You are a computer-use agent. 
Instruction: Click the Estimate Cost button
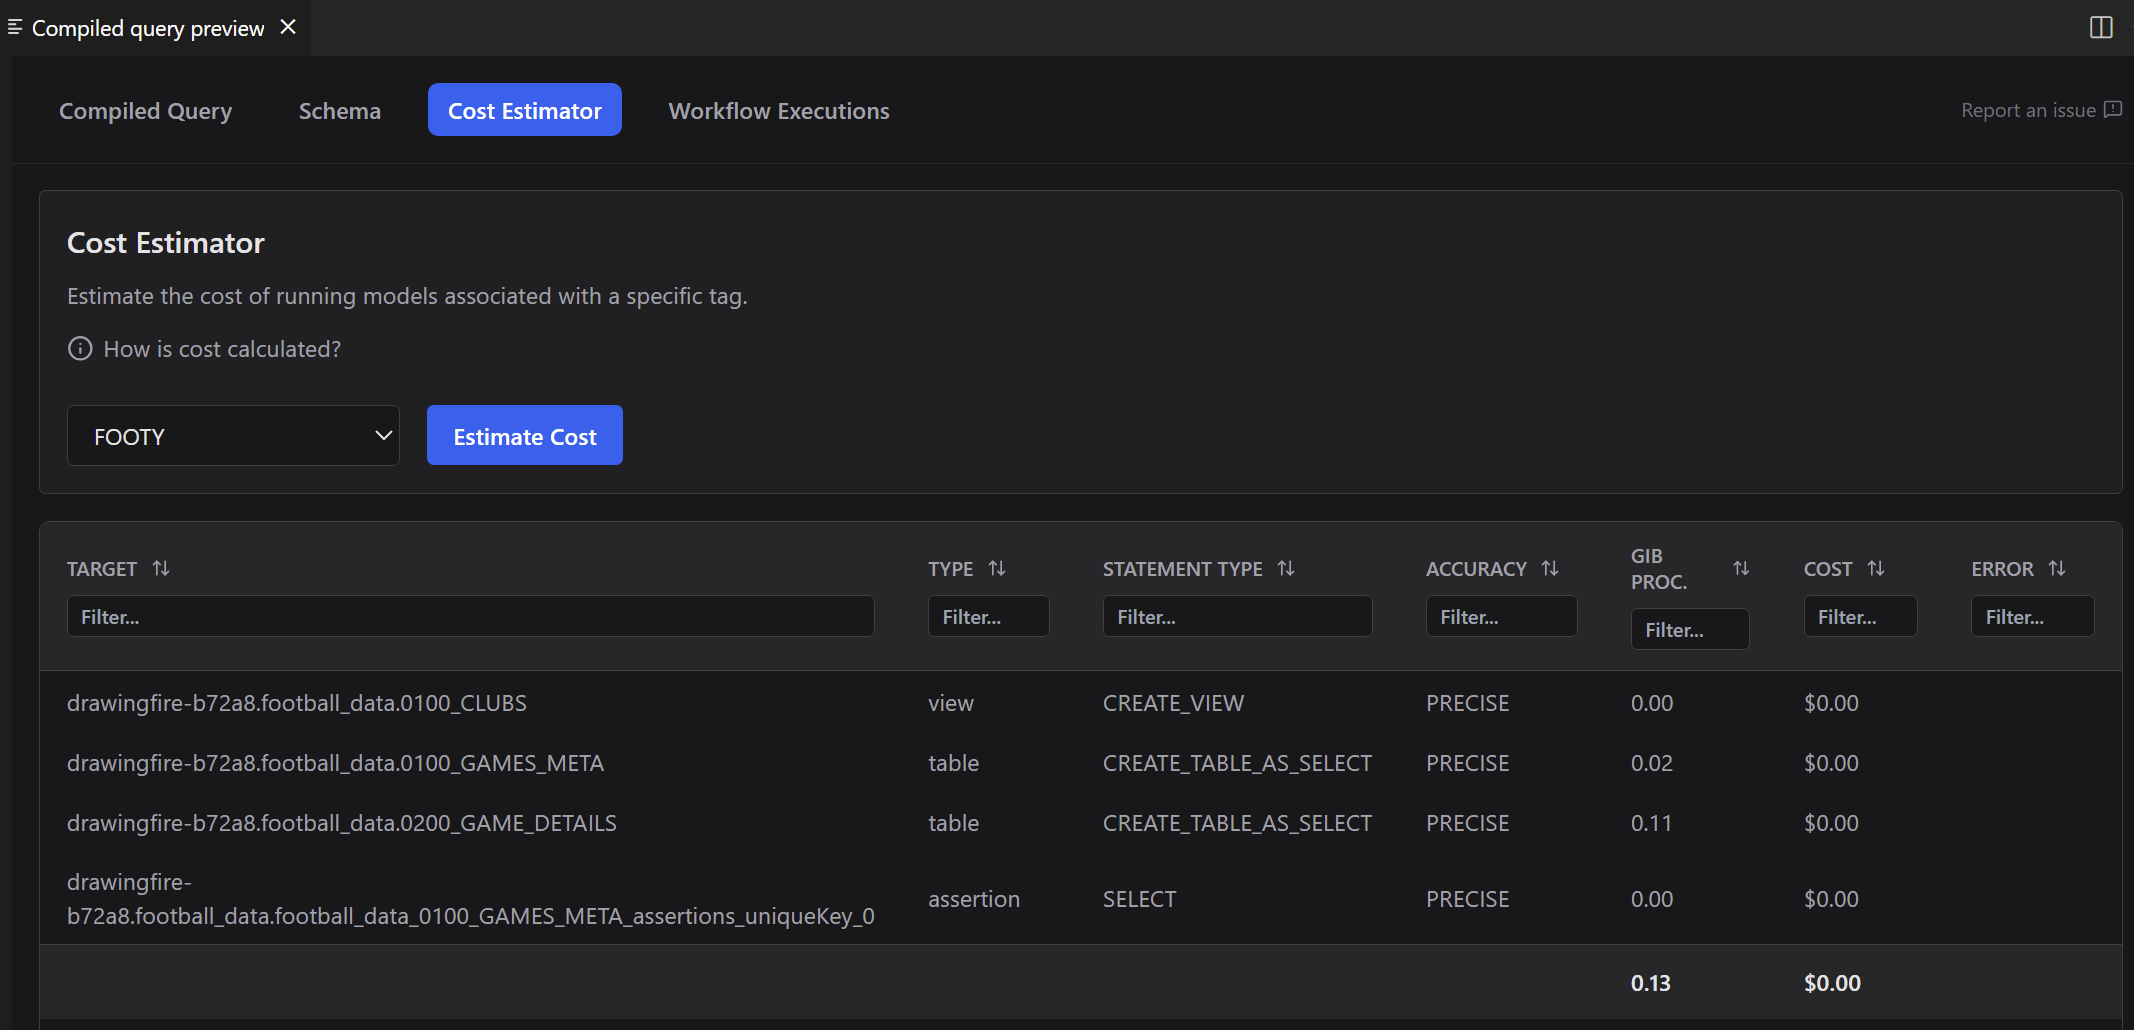pos(524,435)
